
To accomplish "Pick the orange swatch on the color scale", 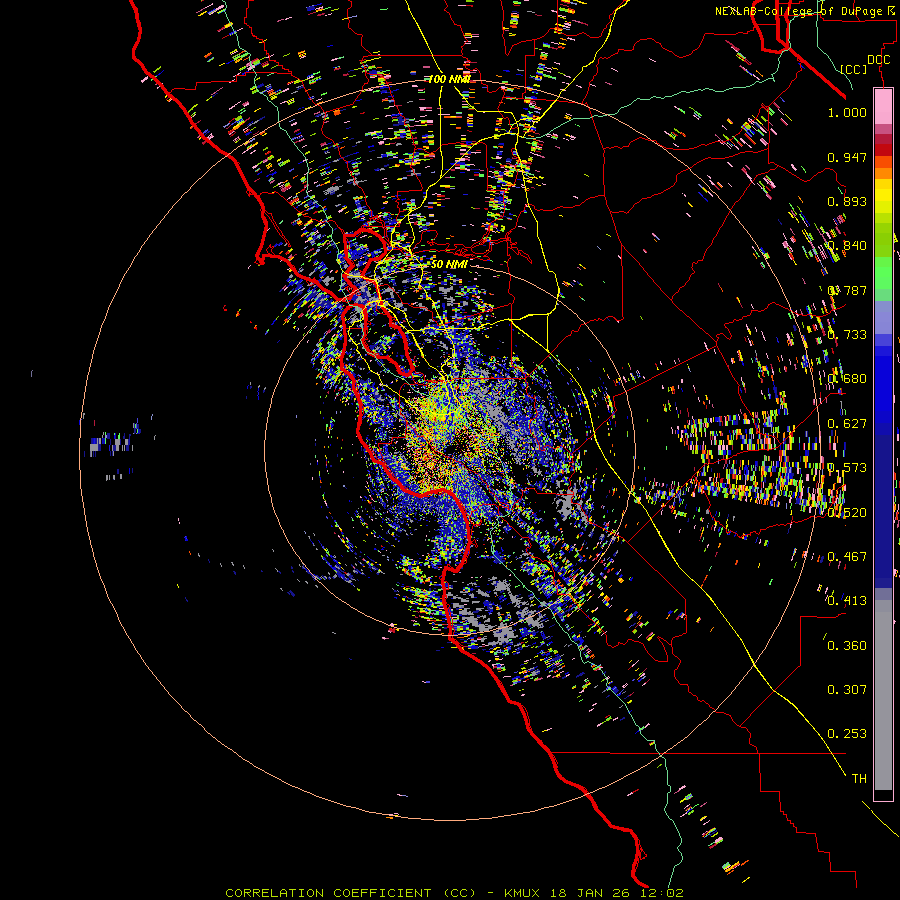I will click(883, 173).
